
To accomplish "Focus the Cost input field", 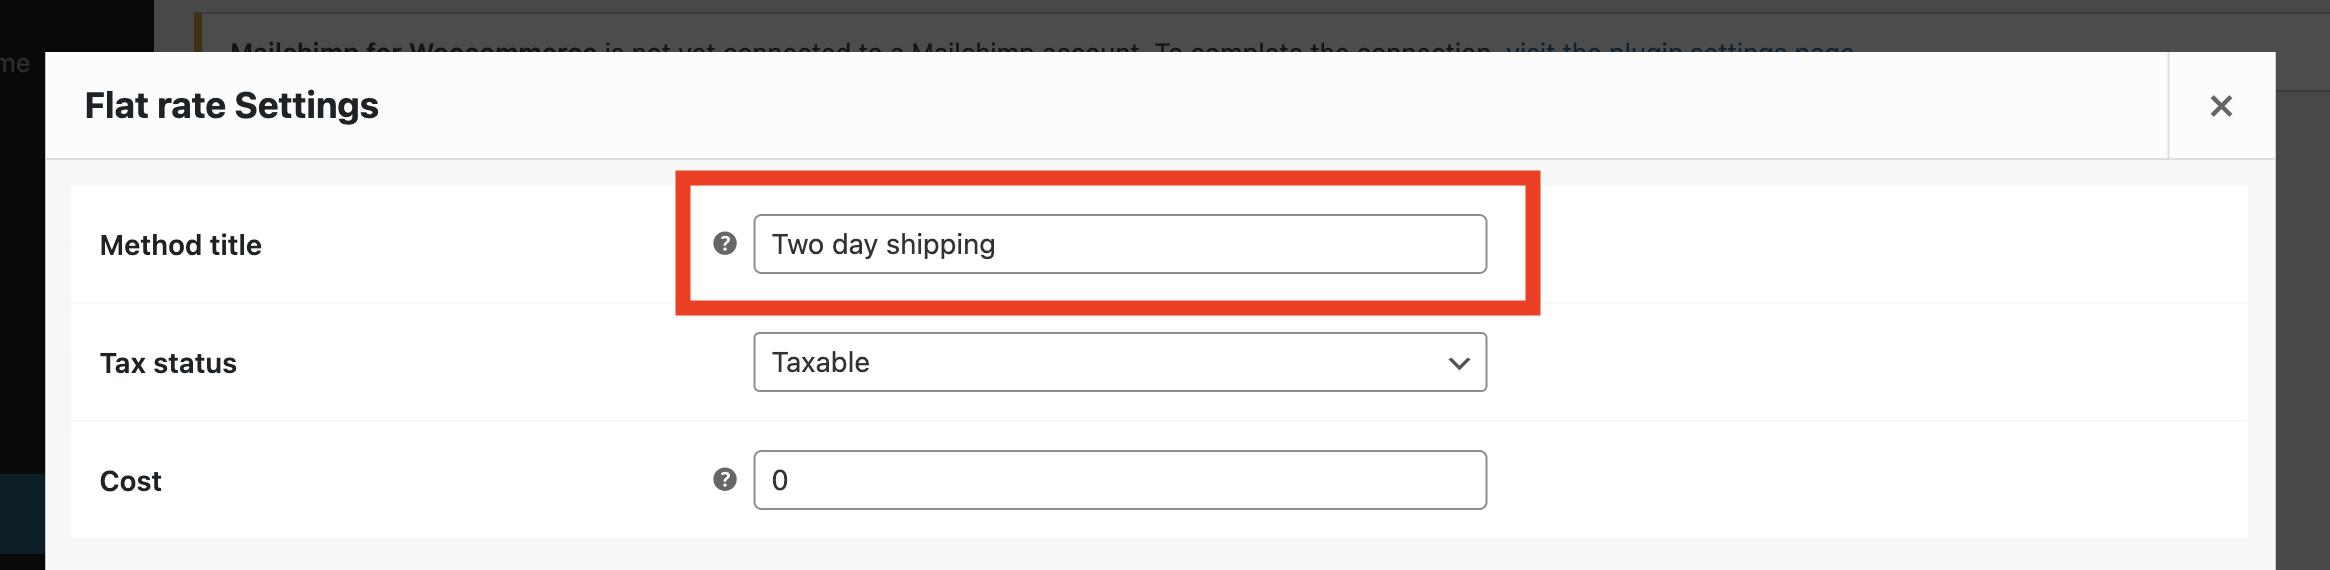I will click(x=1120, y=480).
